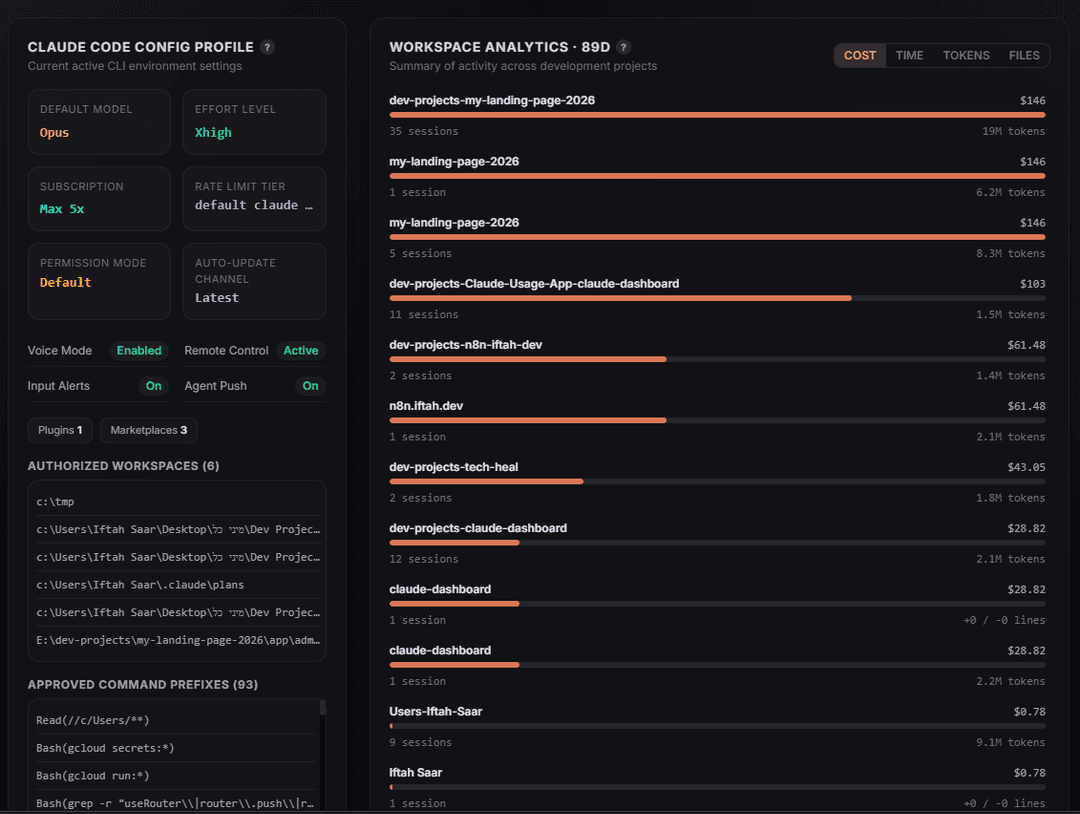Switch to the TIME tab
This screenshot has height=814, width=1080.
[909, 55]
